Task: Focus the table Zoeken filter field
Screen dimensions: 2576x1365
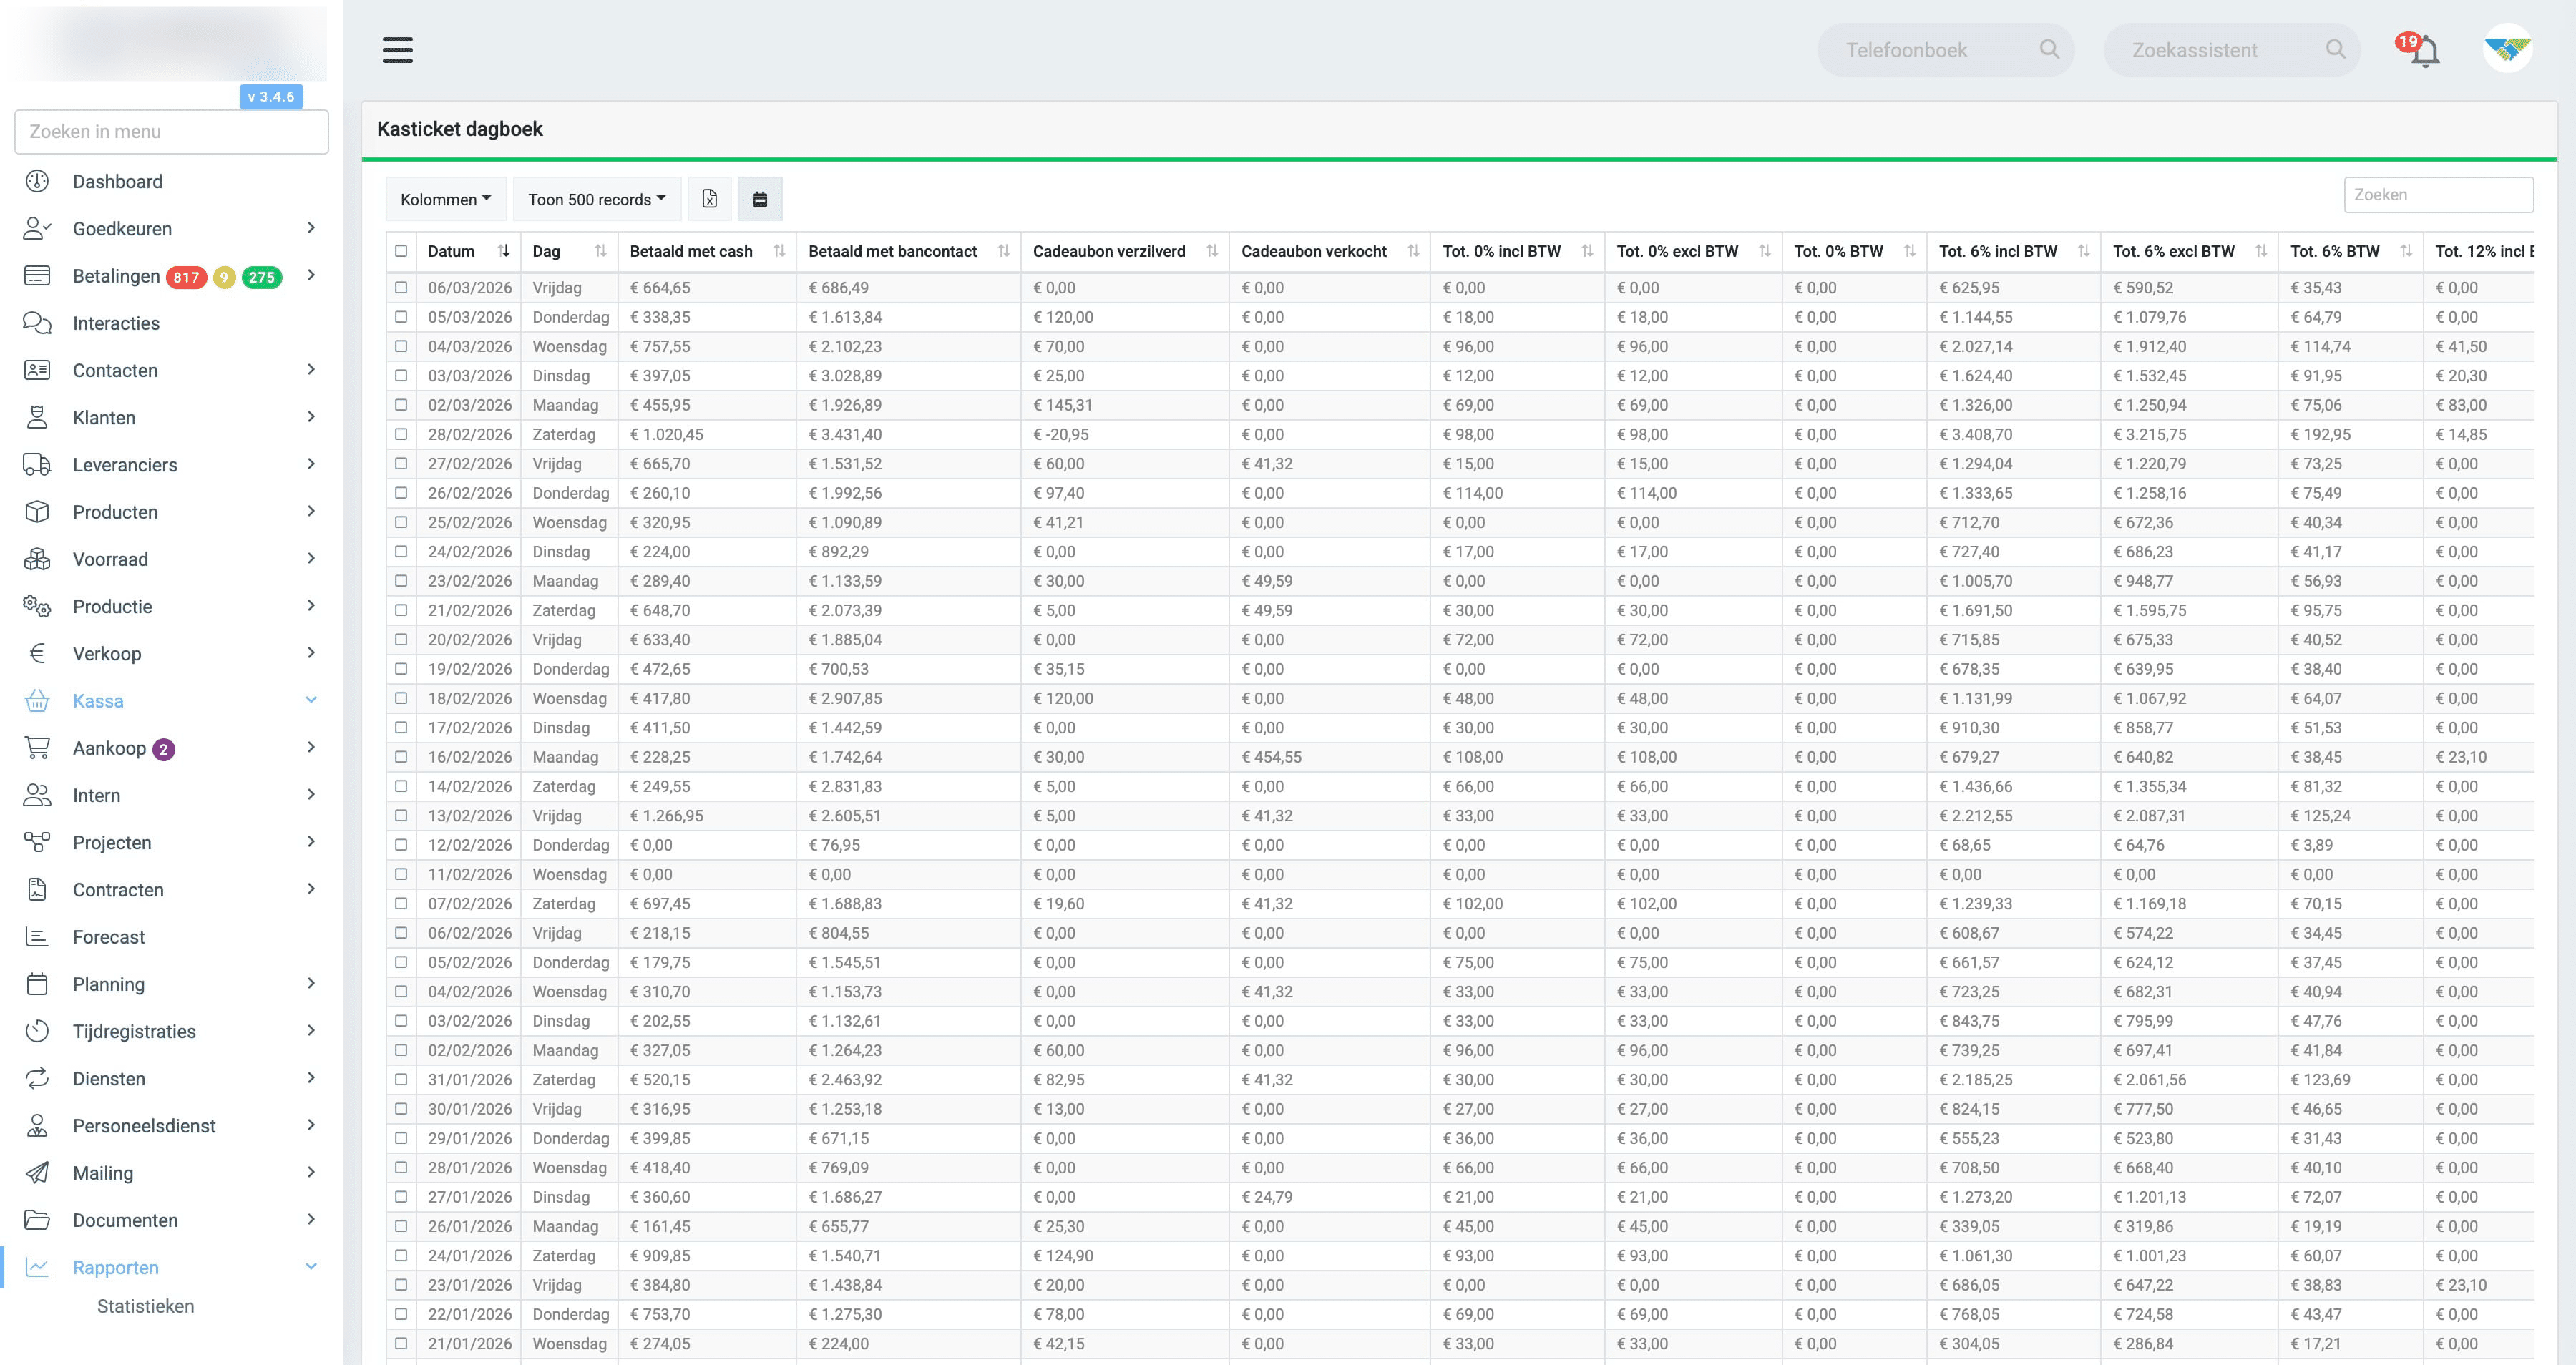Action: [x=2438, y=195]
